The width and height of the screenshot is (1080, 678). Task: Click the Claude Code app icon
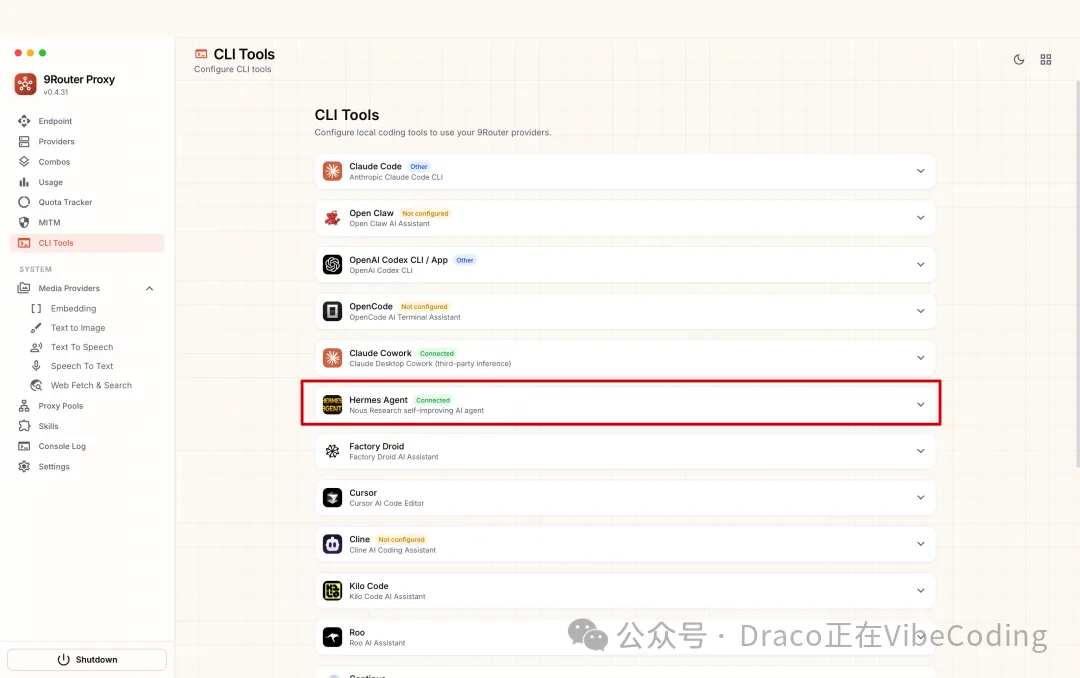[333, 171]
